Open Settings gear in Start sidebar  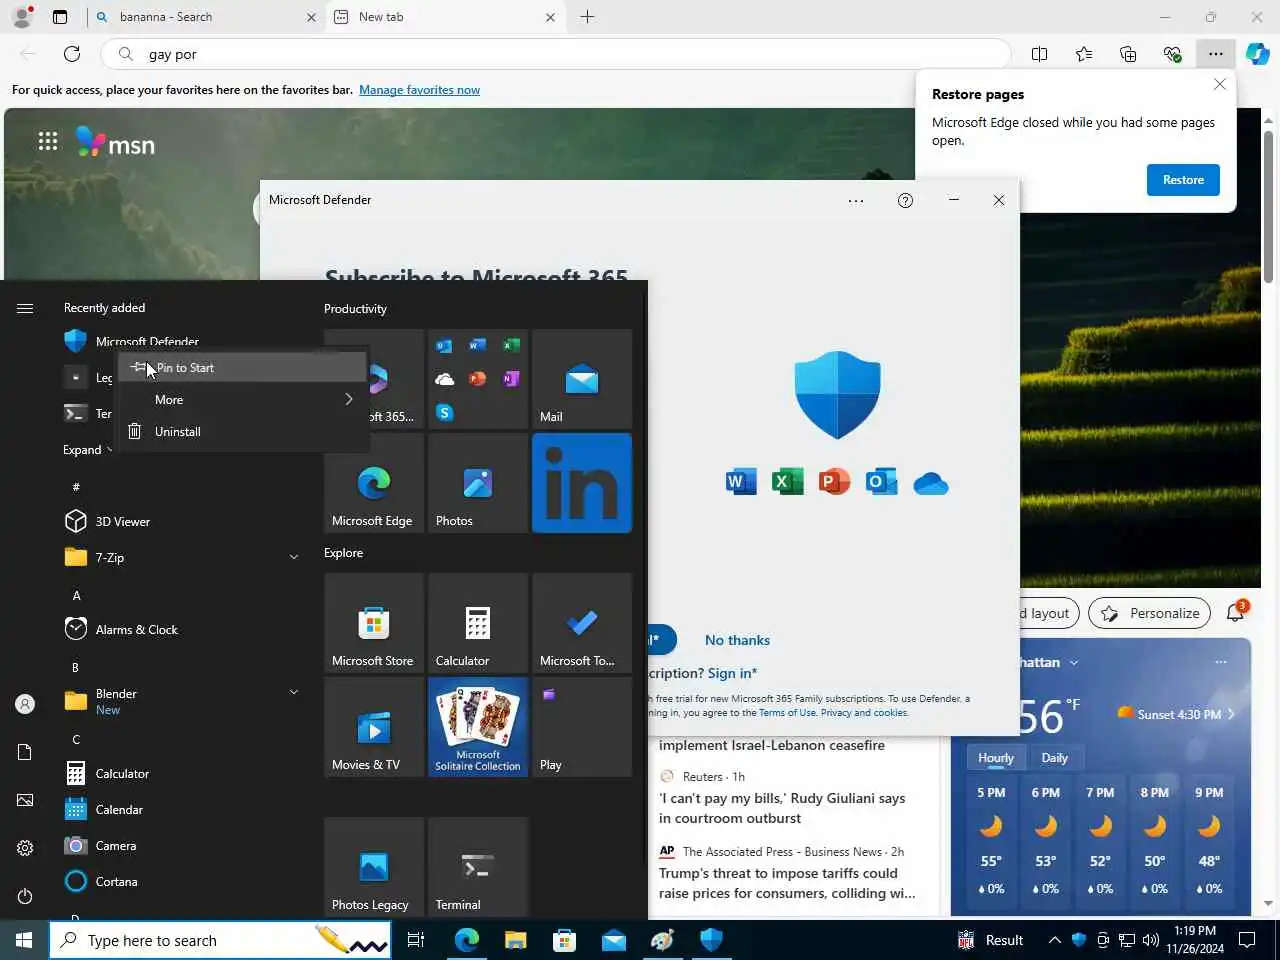click(x=25, y=848)
